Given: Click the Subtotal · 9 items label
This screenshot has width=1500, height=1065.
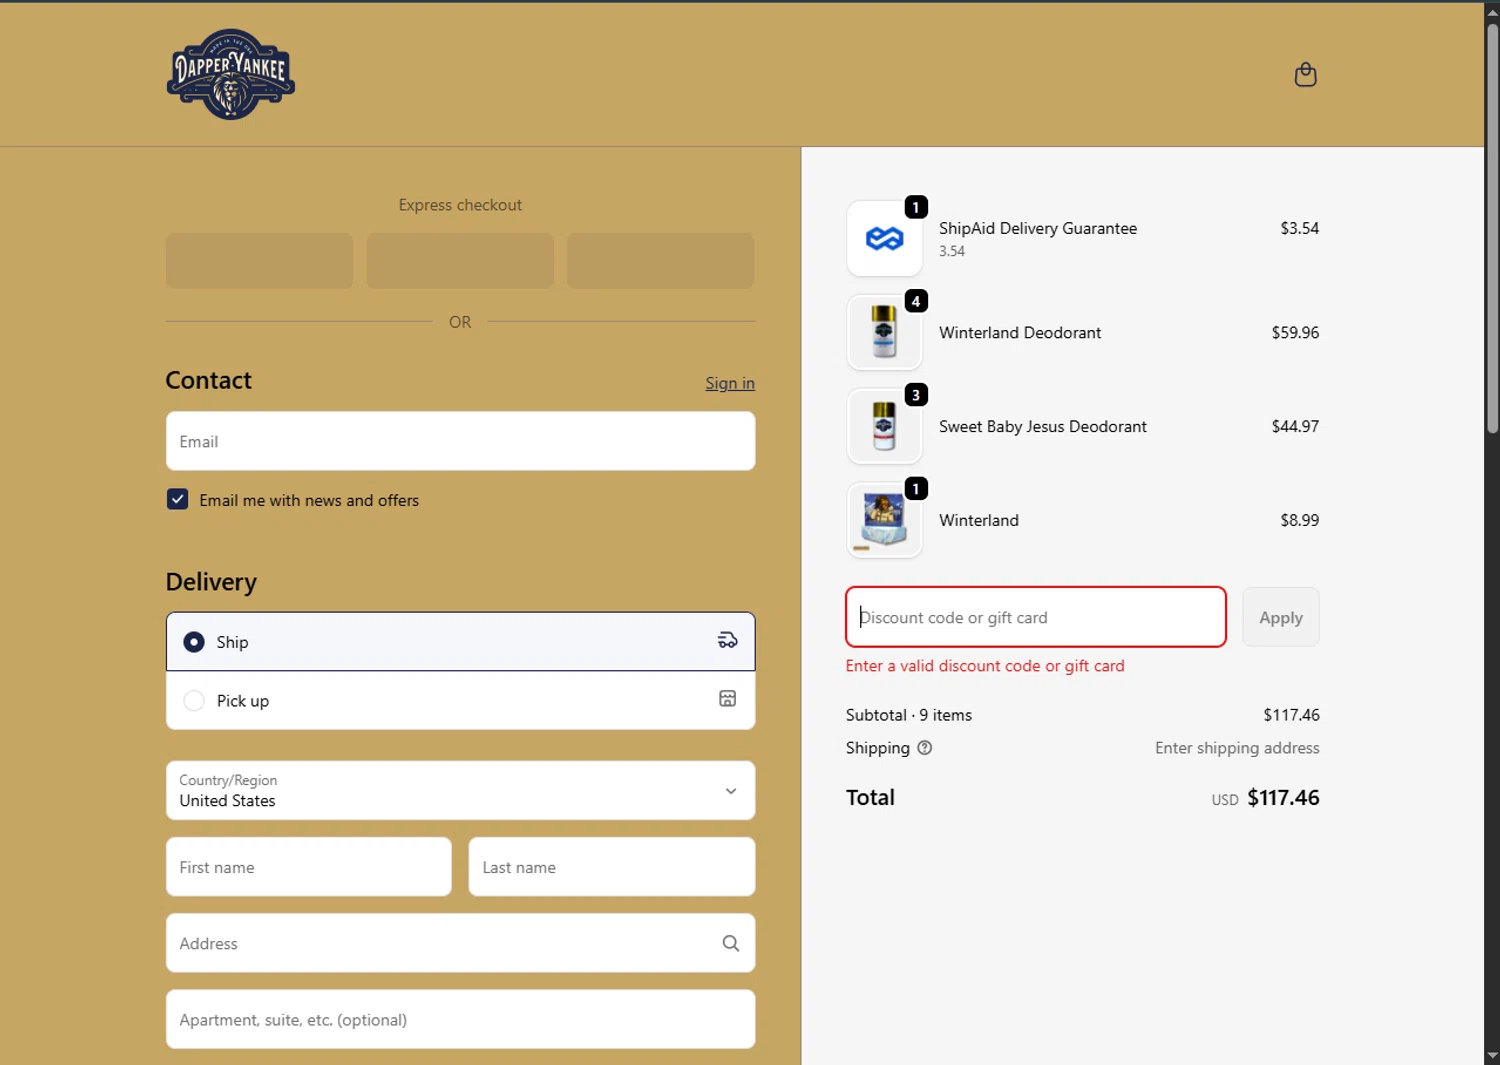Looking at the screenshot, I should [x=909, y=715].
